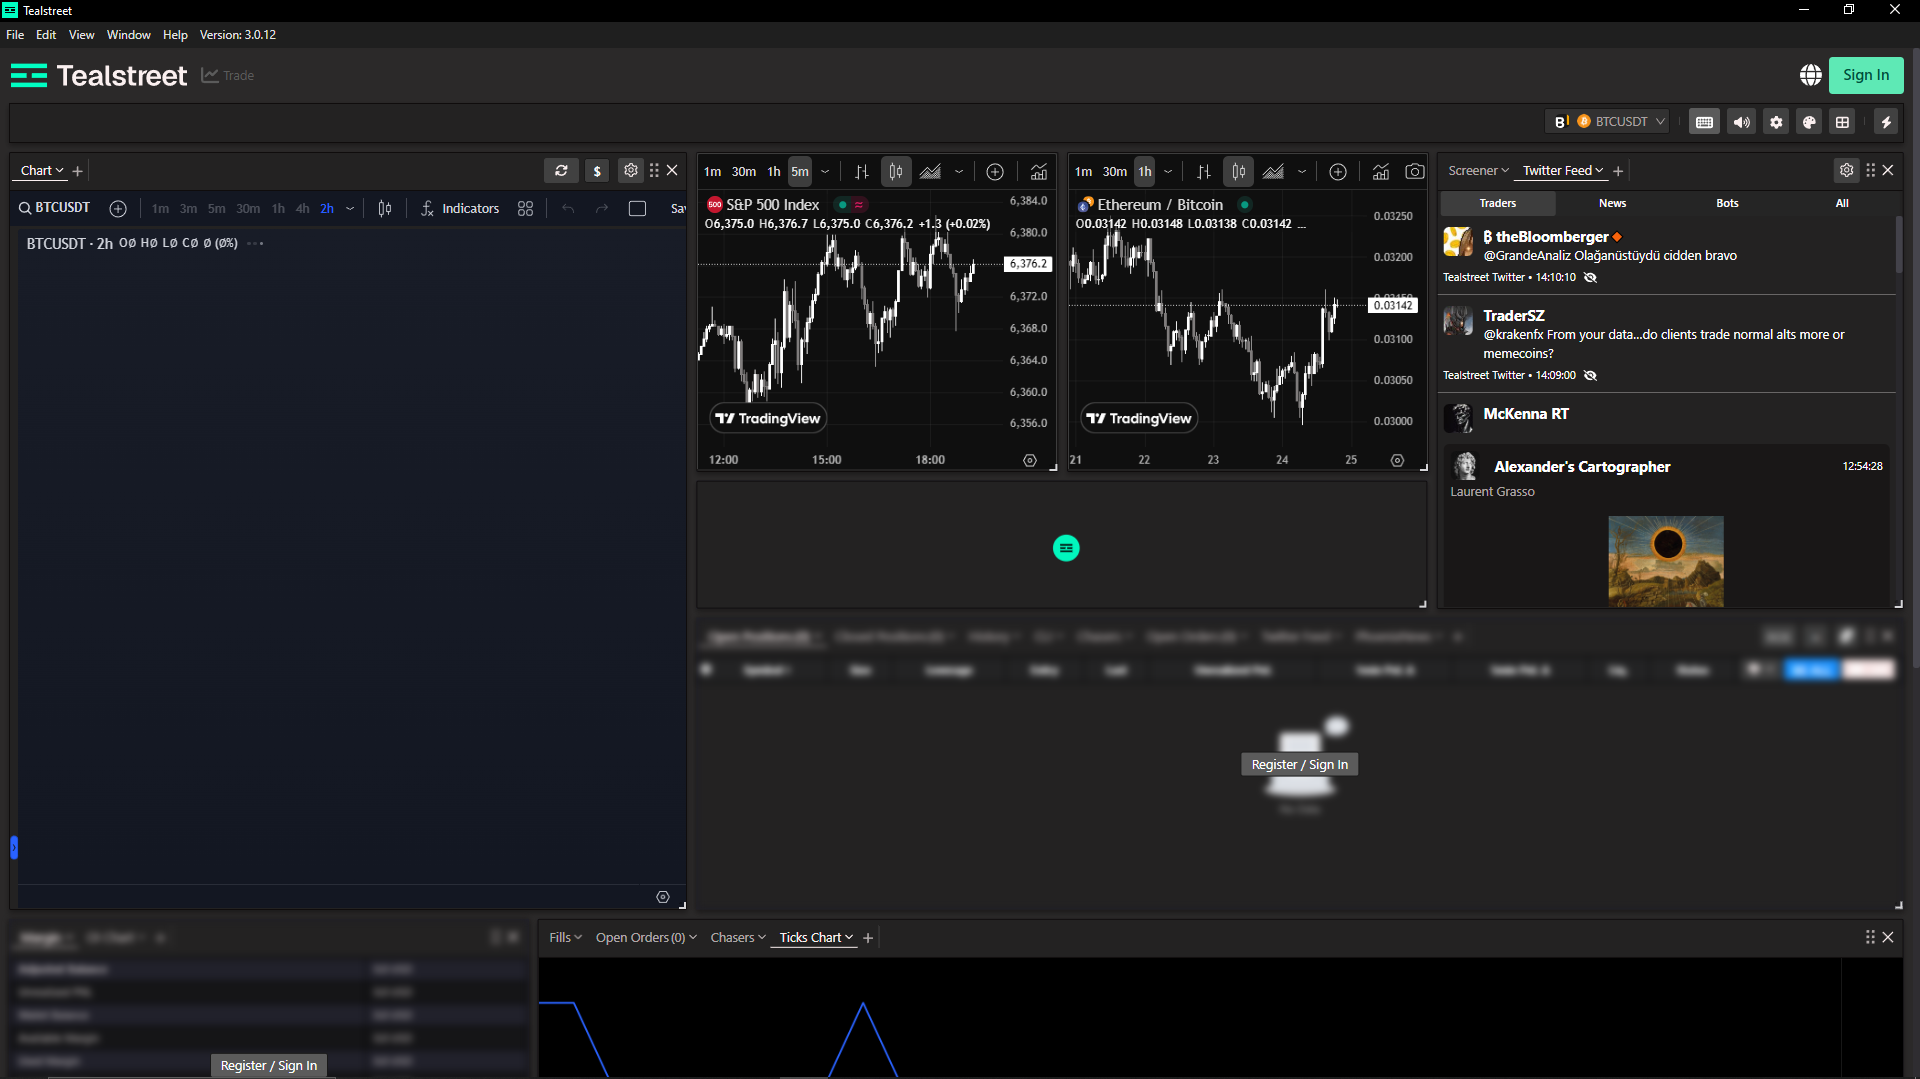The height and width of the screenshot is (1079, 1920).
Task: Open Chart widget settings gear
Action: coord(630,171)
